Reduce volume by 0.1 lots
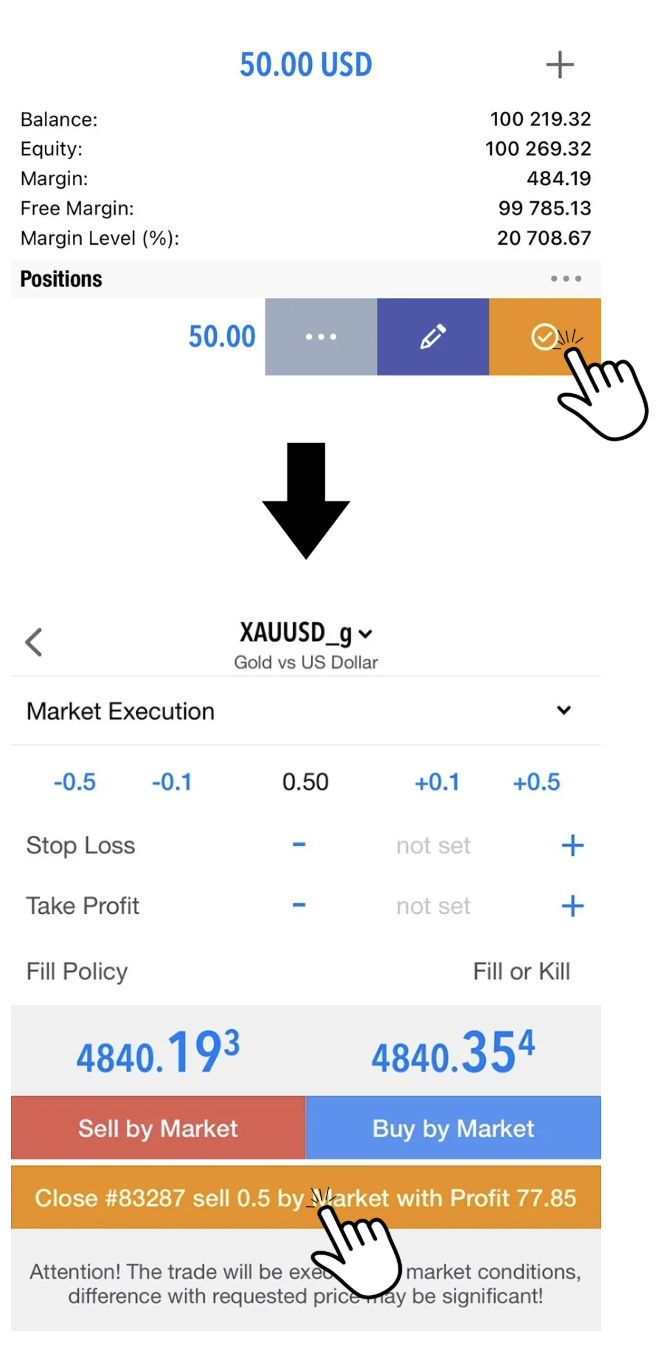This screenshot has height=1350, width=656. [171, 782]
